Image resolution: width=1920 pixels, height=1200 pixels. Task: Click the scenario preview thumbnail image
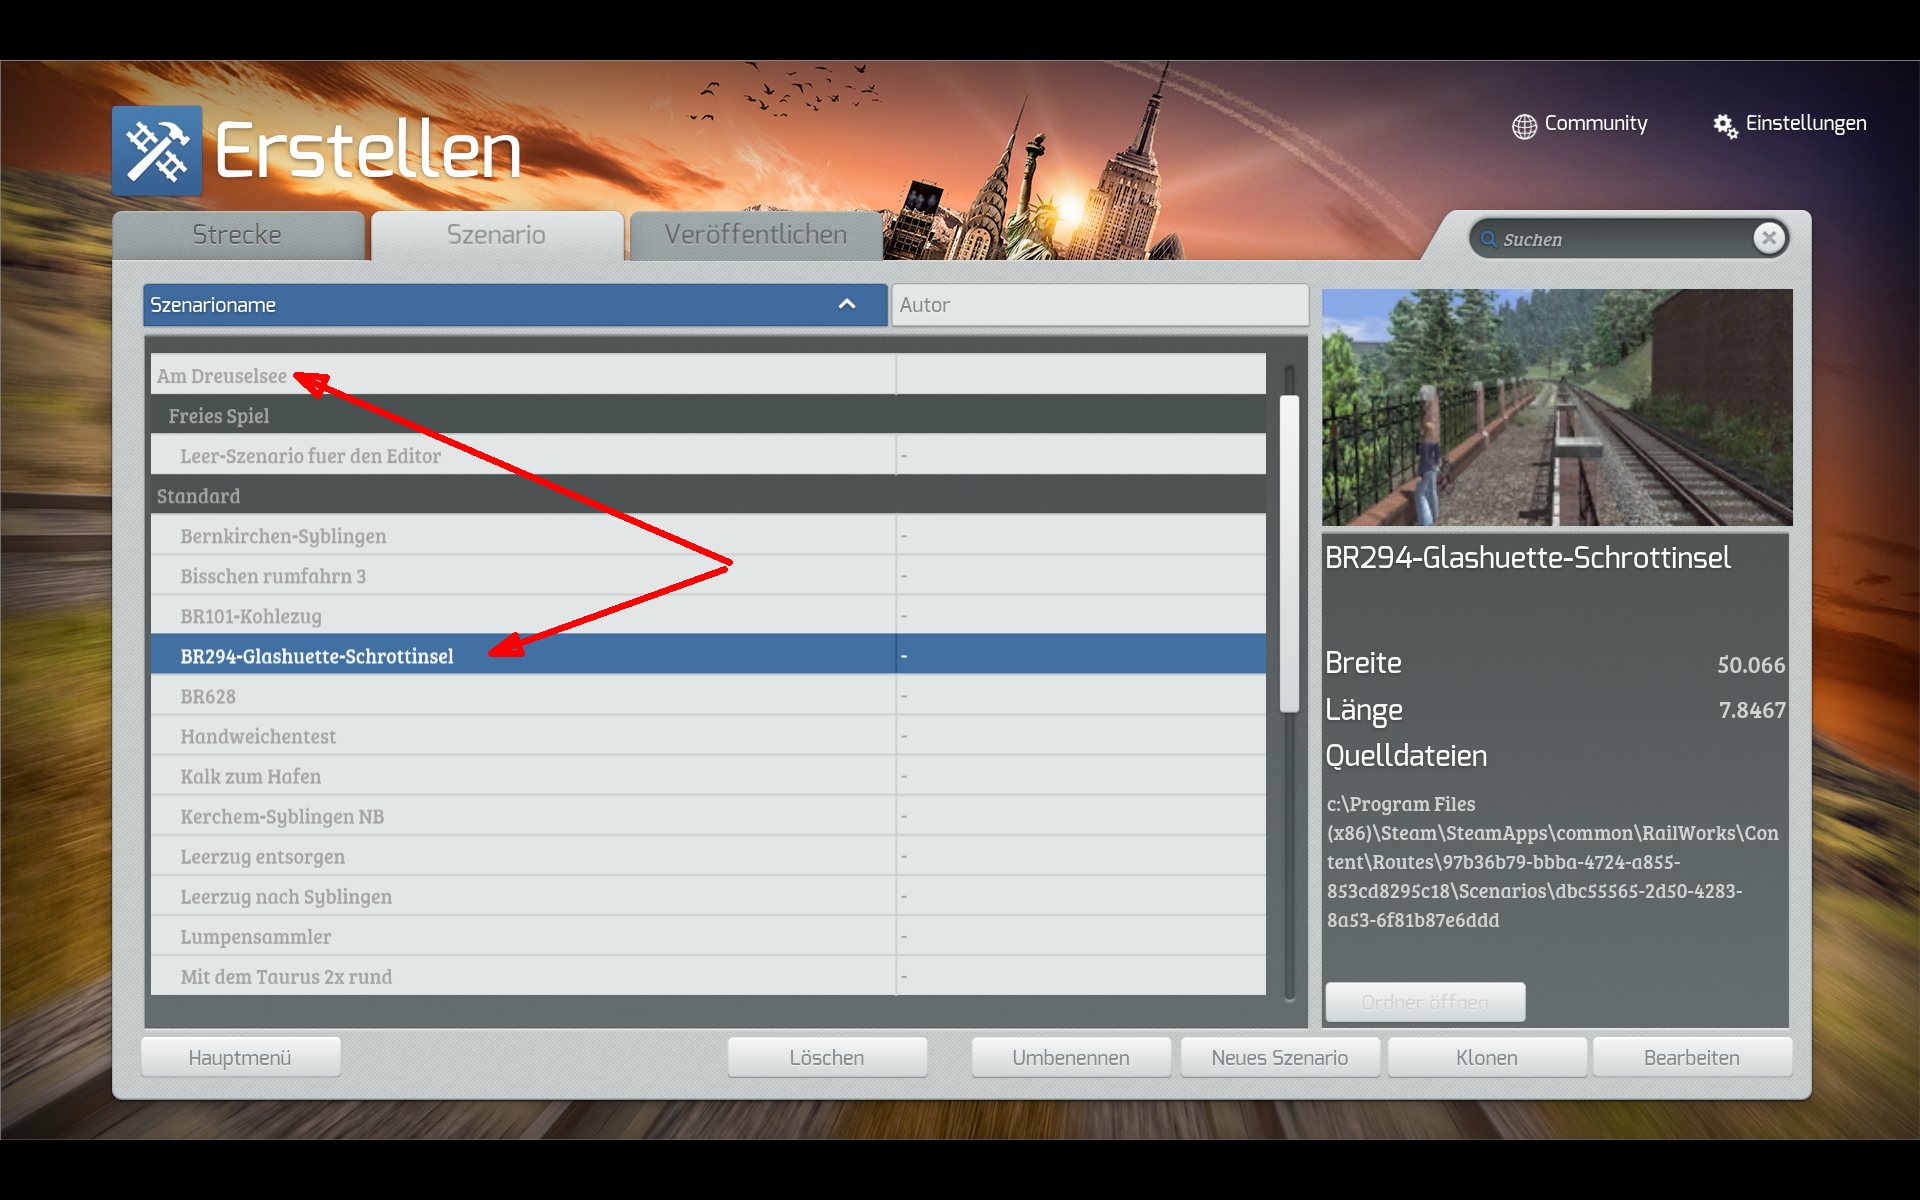click(1556, 407)
